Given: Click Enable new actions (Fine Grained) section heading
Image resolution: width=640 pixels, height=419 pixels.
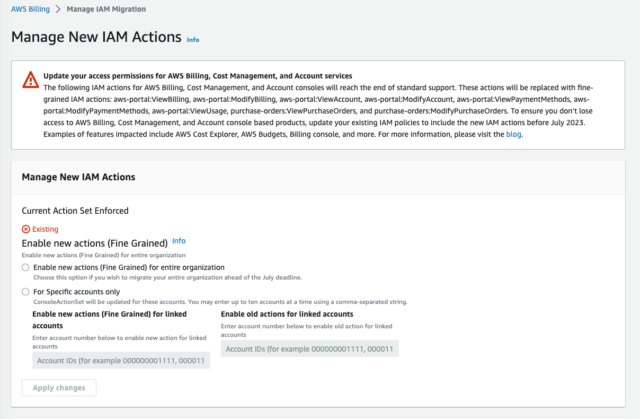Looking at the screenshot, I should pyautogui.click(x=95, y=243).
